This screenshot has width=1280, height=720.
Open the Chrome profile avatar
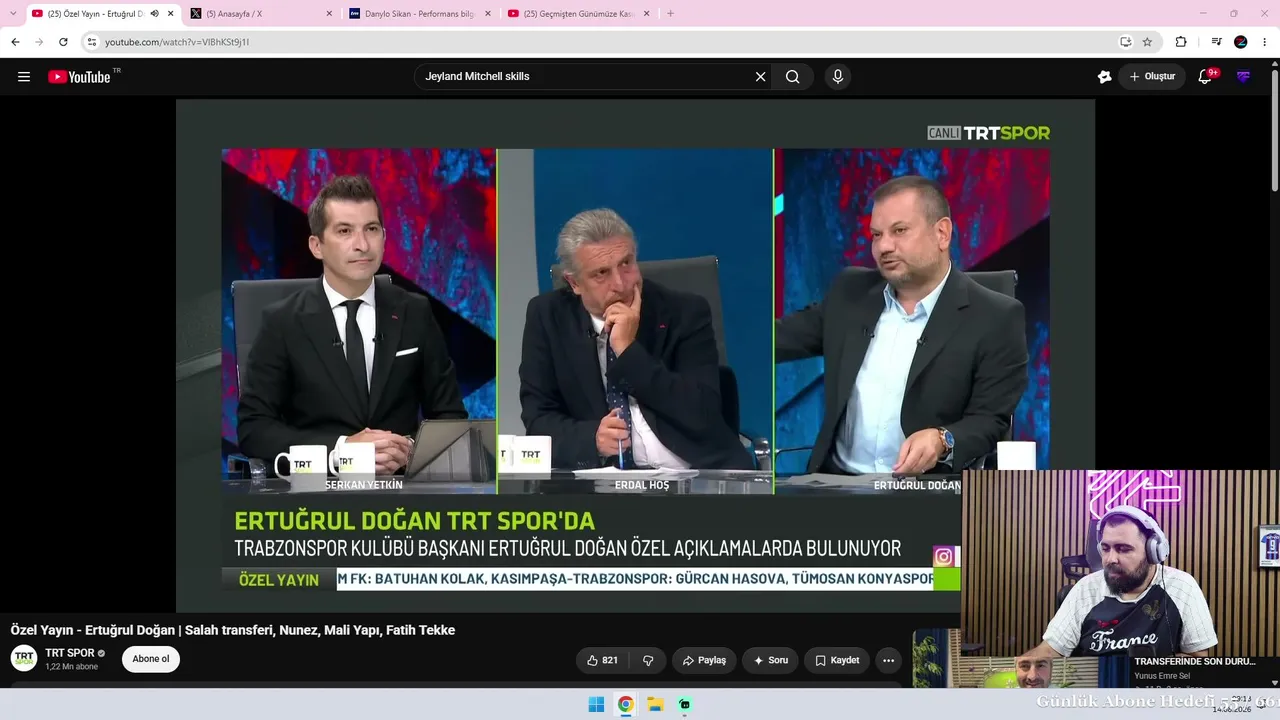1241,42
